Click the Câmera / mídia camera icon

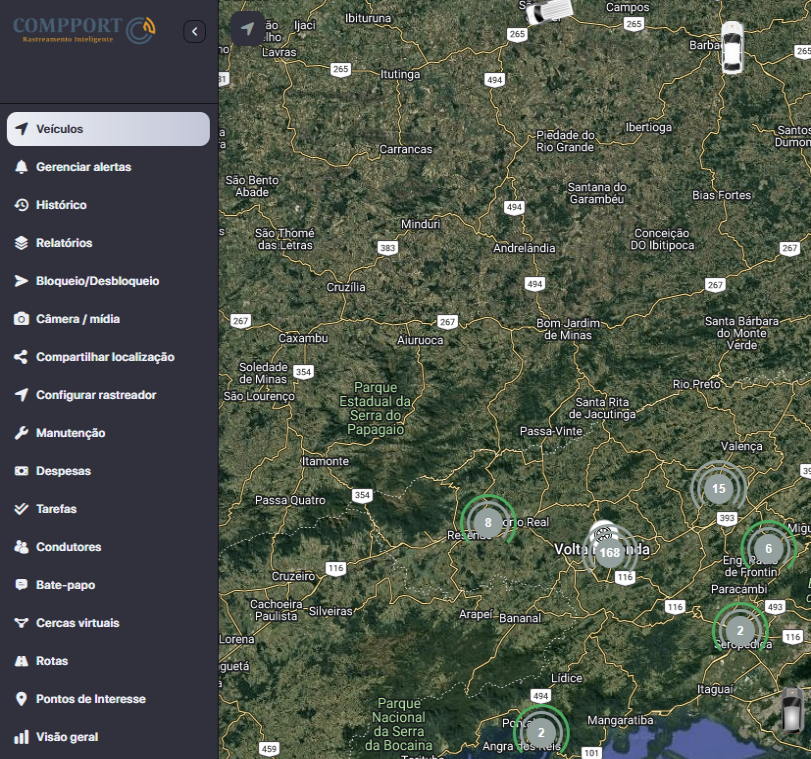click(x=21, y=319)
